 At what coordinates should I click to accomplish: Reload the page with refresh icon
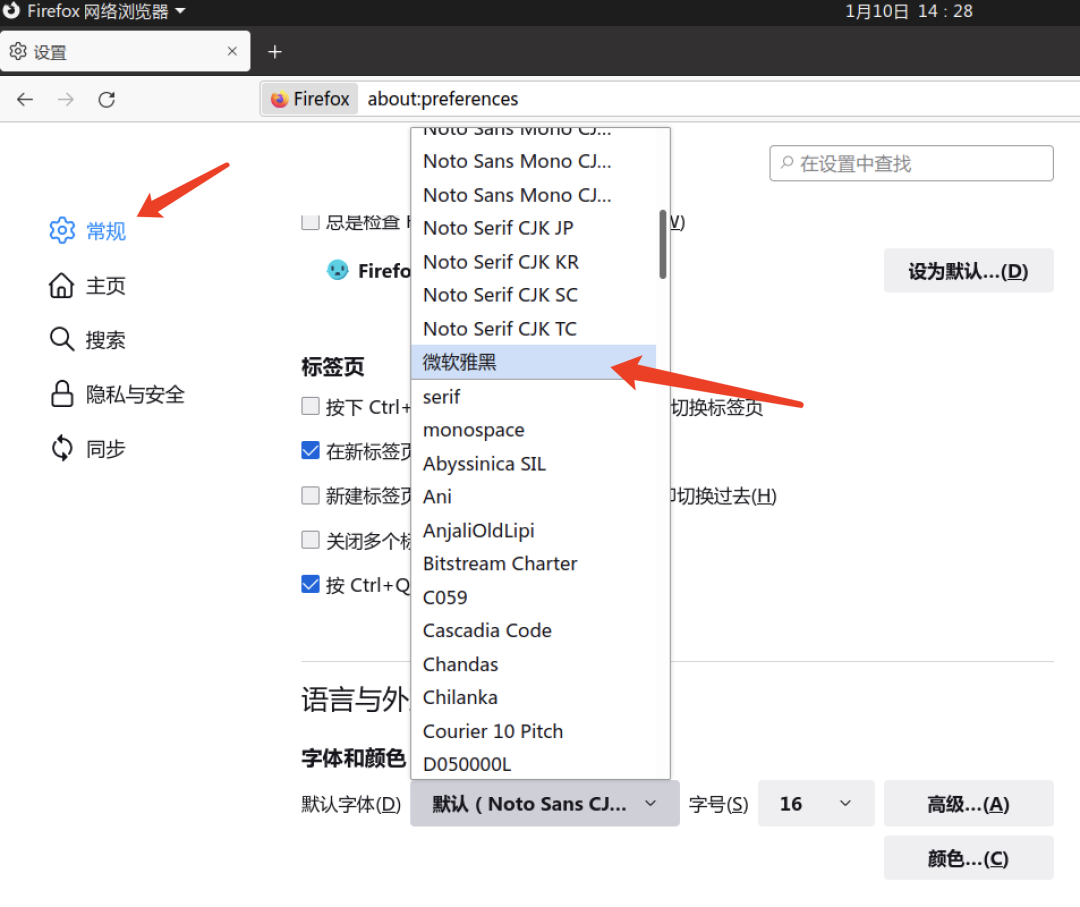107,100
